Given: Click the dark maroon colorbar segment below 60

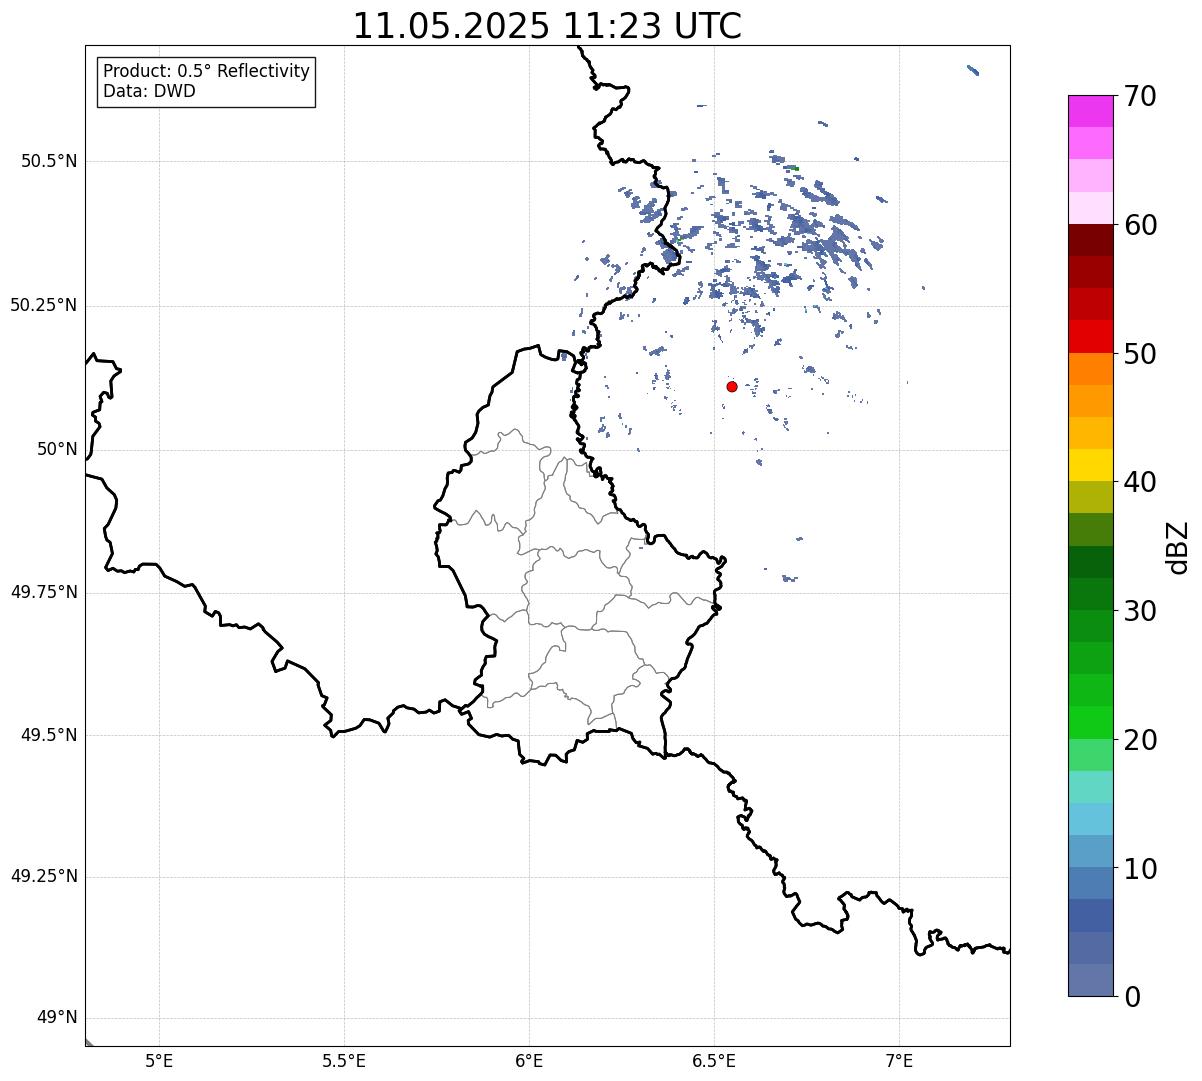Looking at the screenshot, I should tap(1090, 240).
